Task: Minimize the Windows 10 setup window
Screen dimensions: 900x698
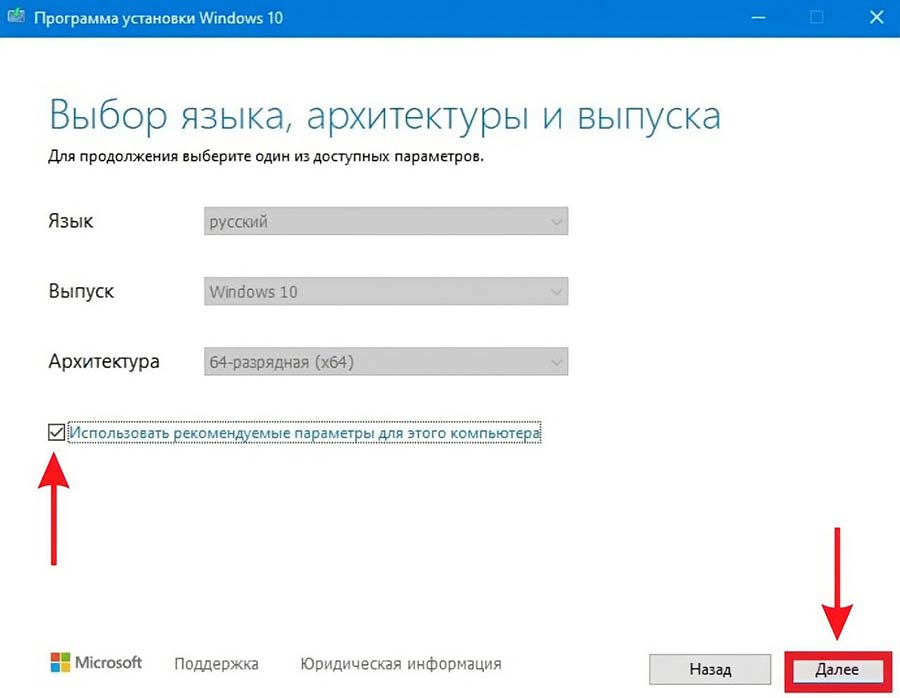Action: 760,17
